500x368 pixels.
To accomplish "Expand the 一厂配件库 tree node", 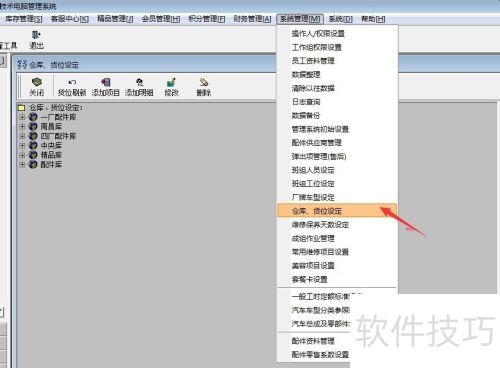I will 22,117.
